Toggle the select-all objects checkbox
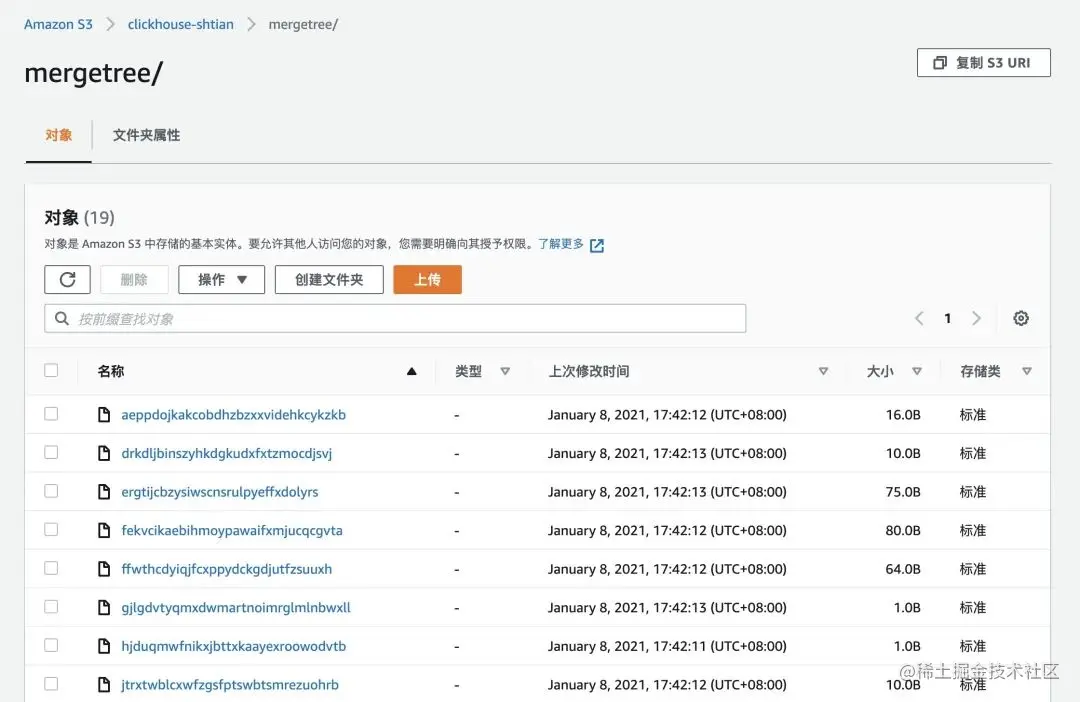 click(51, 371)
